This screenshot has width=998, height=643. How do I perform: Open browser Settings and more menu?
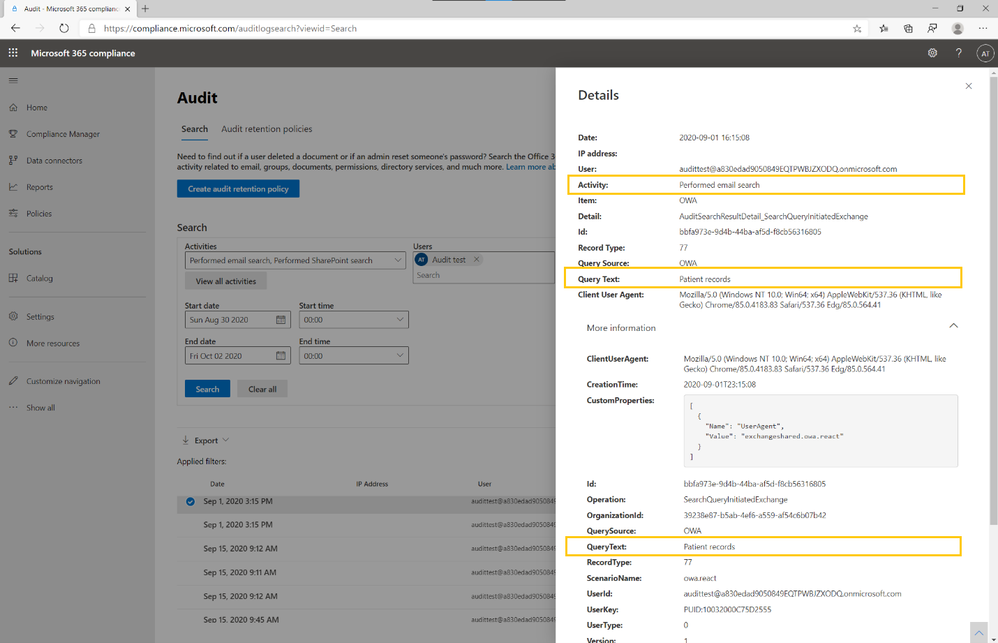click(x=983, y=29)
